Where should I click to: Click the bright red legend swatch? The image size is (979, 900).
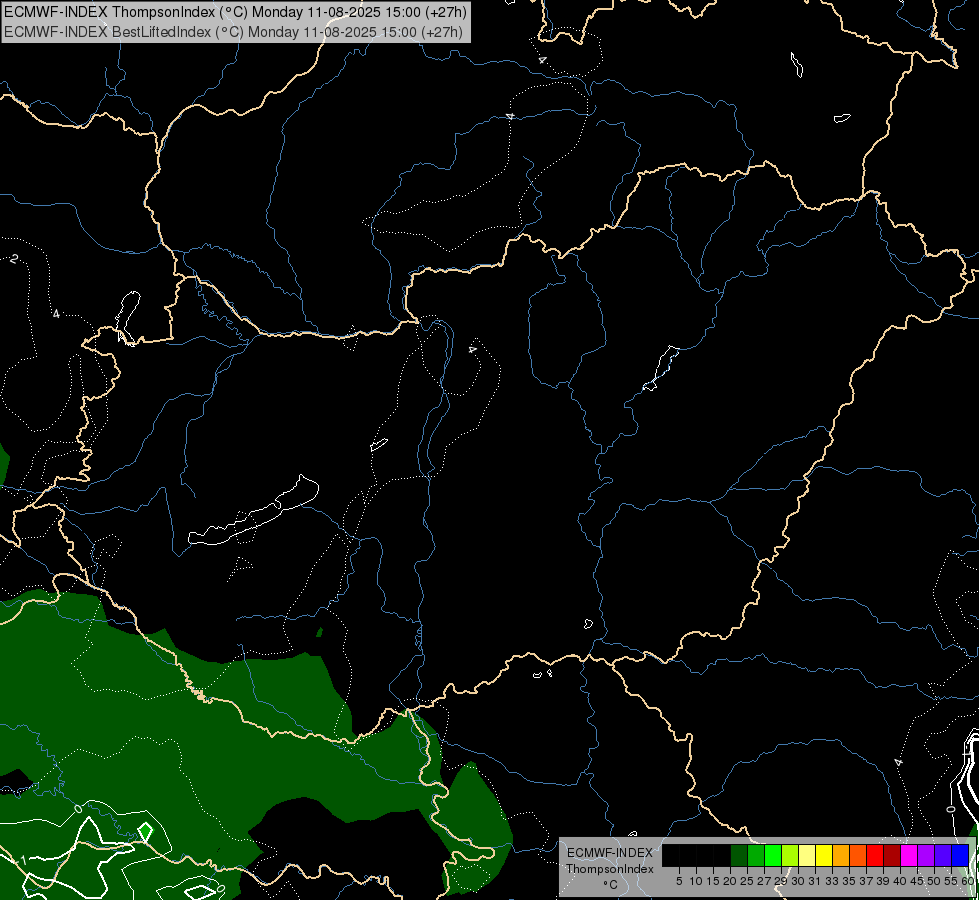[x=875, y=856]
